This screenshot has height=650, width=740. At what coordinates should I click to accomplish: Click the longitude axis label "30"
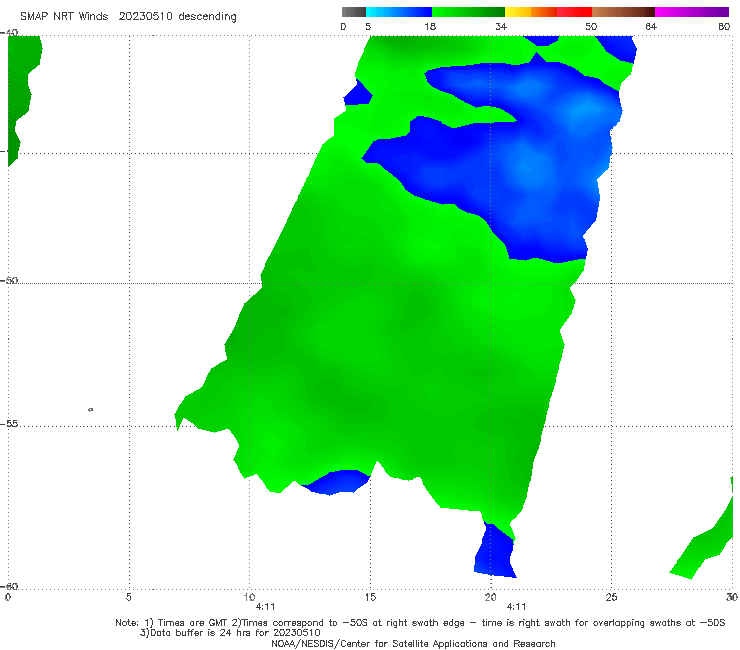(732, 598)
